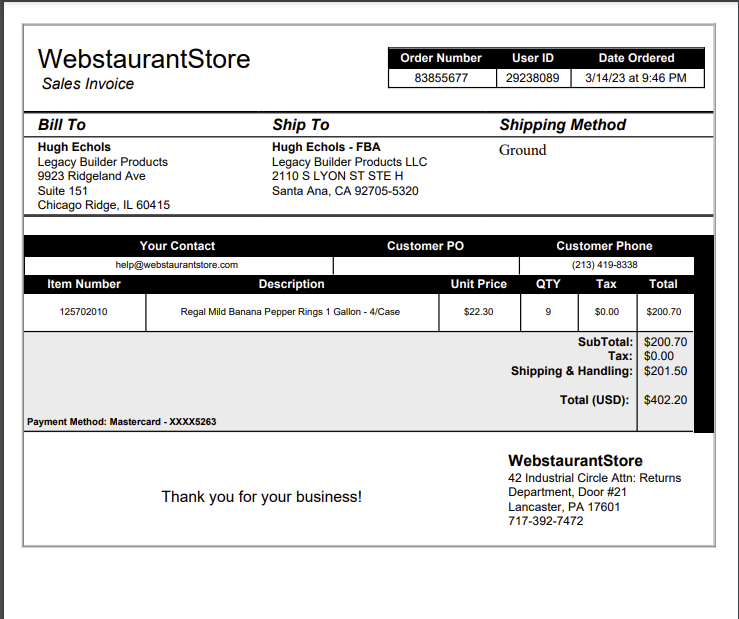739x619 pixels.
Task: Click item number 125702010
Action: [x=83, y=312]
